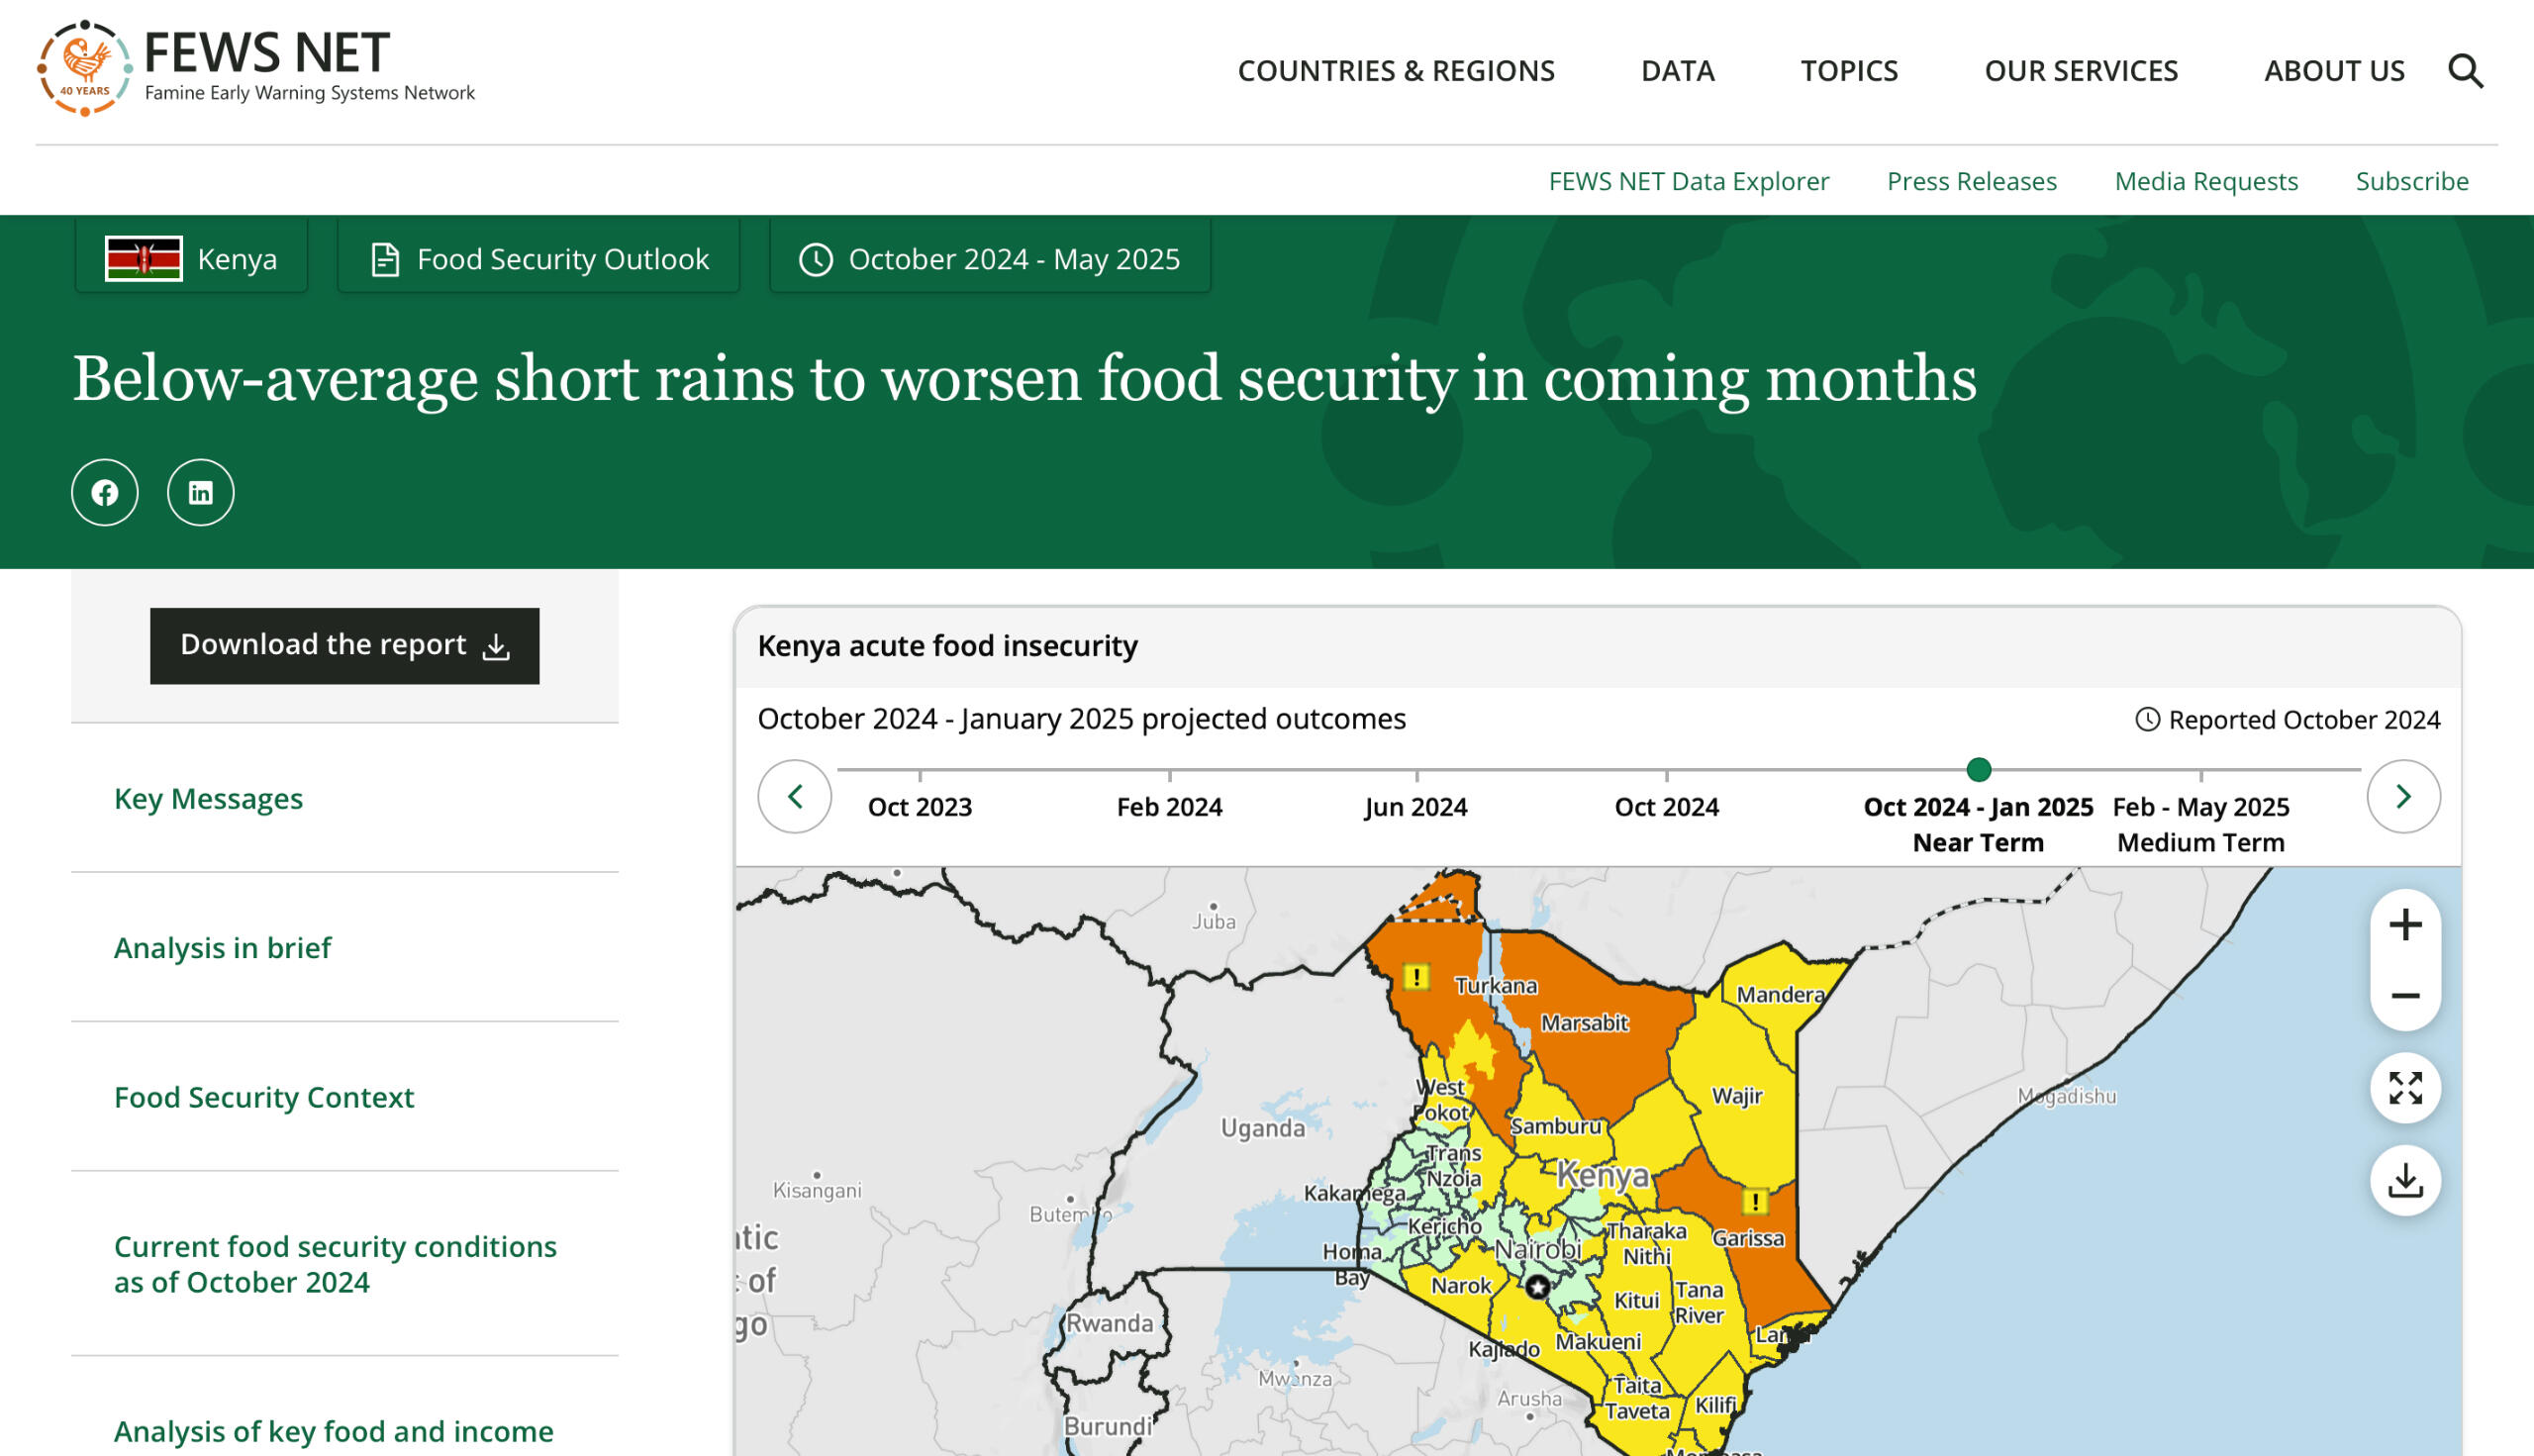Go back on timeline with left chevron

(x=795, y=797)
